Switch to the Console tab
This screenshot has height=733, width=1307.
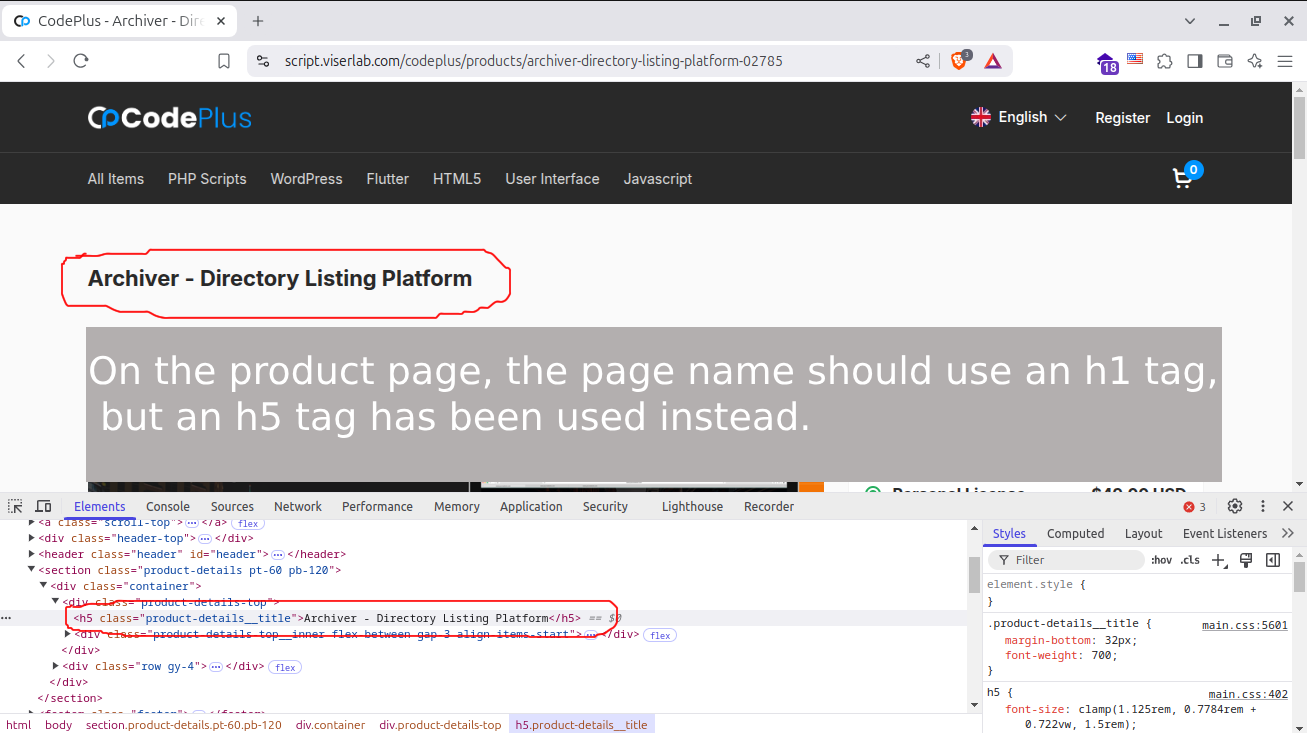coord(168,507)
